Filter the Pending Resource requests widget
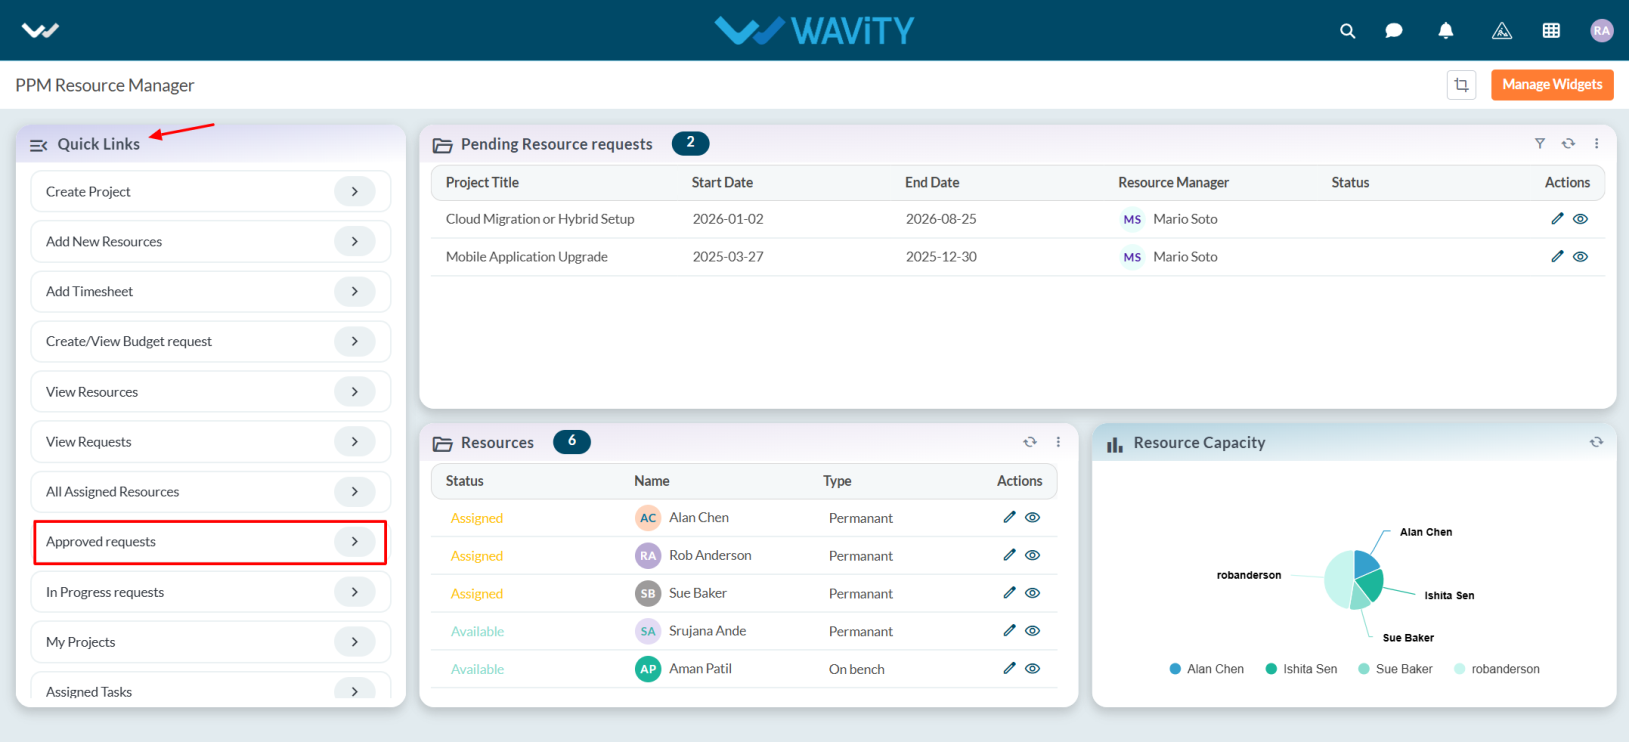This screenshot has height=742, width=1629. [1540, 143]
